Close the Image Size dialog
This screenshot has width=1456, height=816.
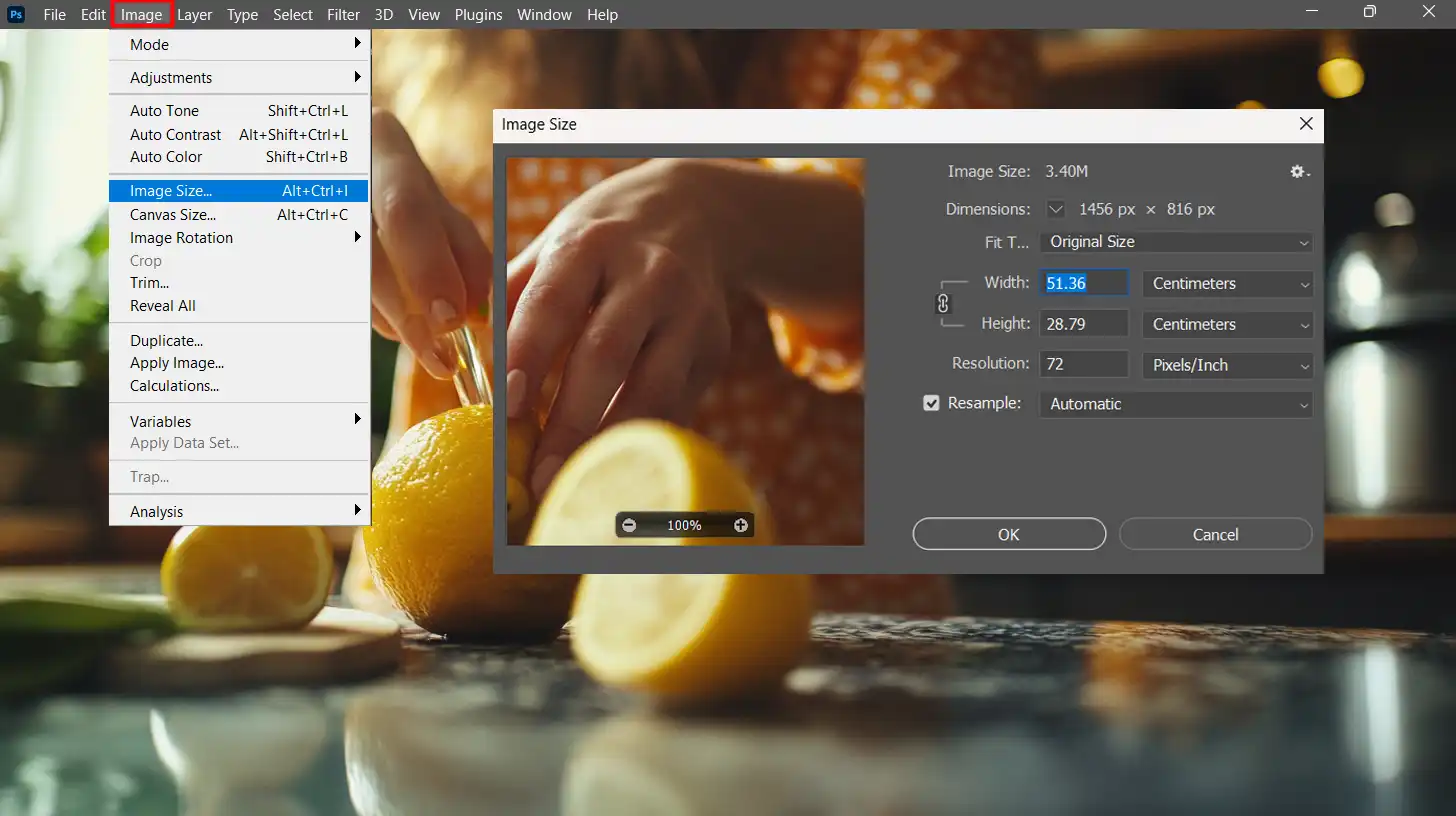[1305, 124]
